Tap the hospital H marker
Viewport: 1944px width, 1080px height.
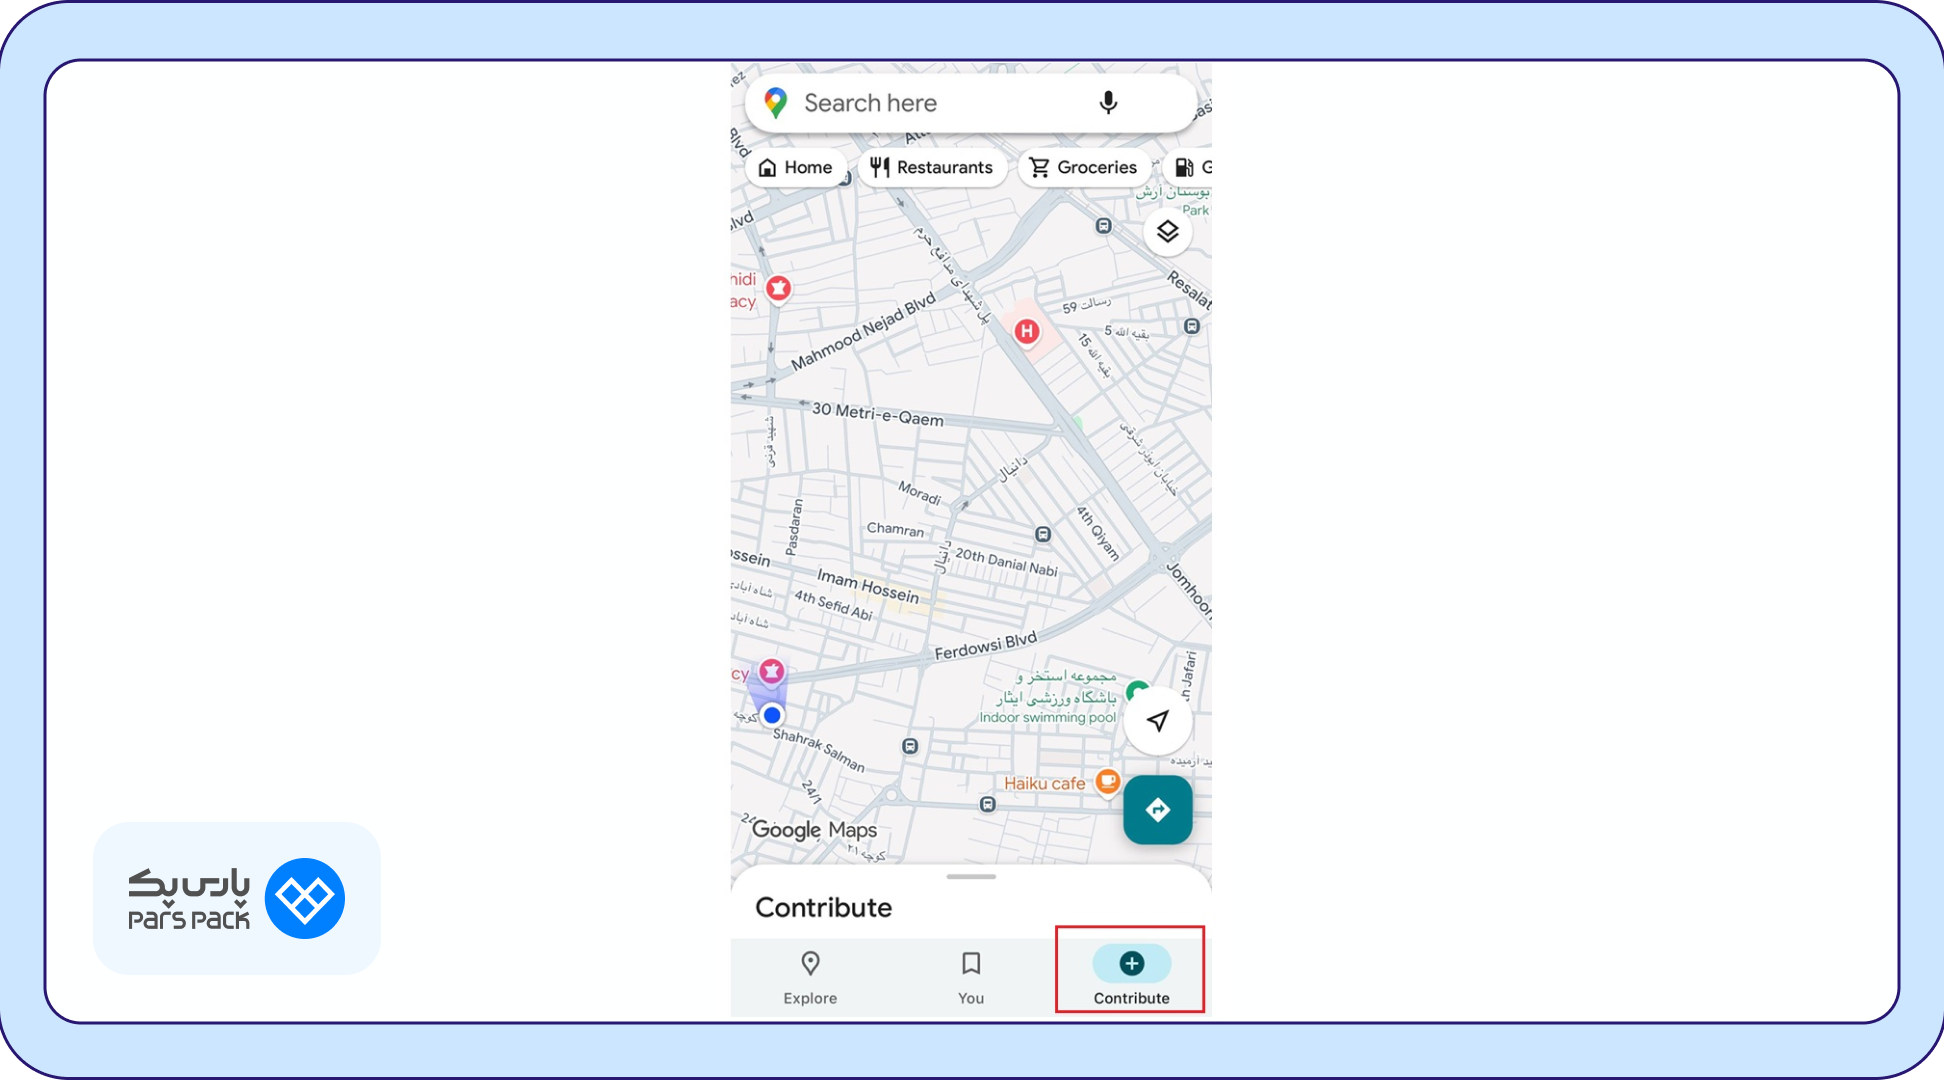(x=1027, y=331)
